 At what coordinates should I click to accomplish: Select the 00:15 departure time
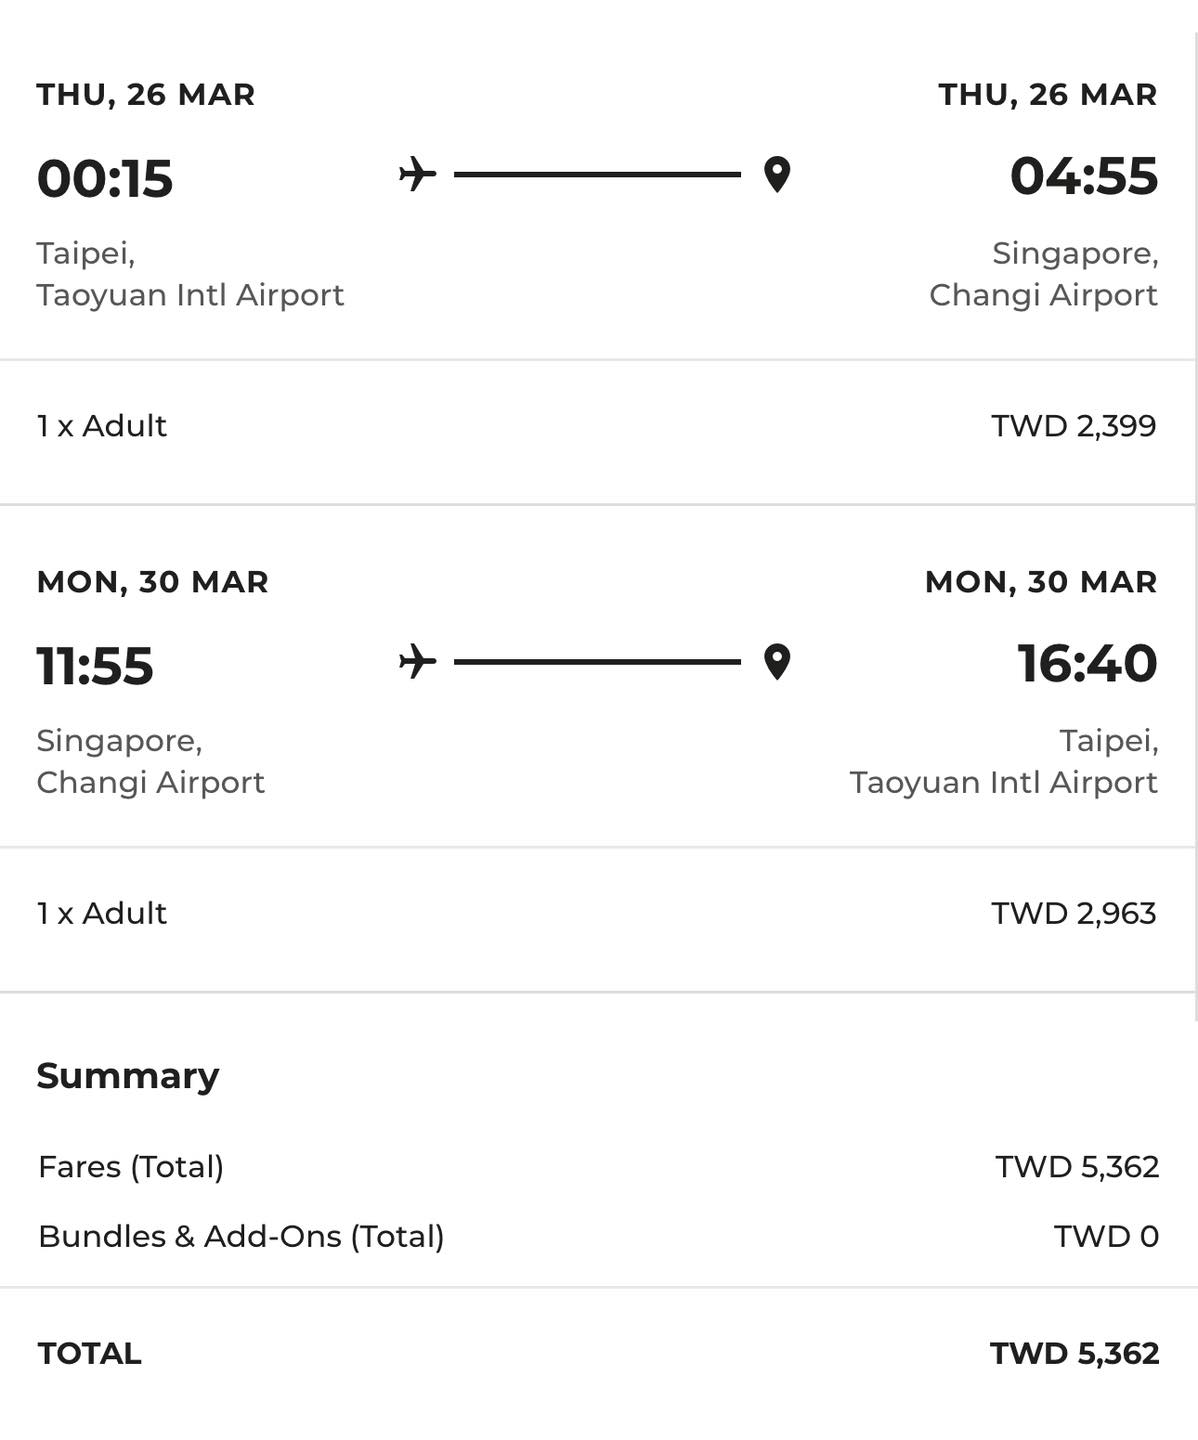coord(105,179)
